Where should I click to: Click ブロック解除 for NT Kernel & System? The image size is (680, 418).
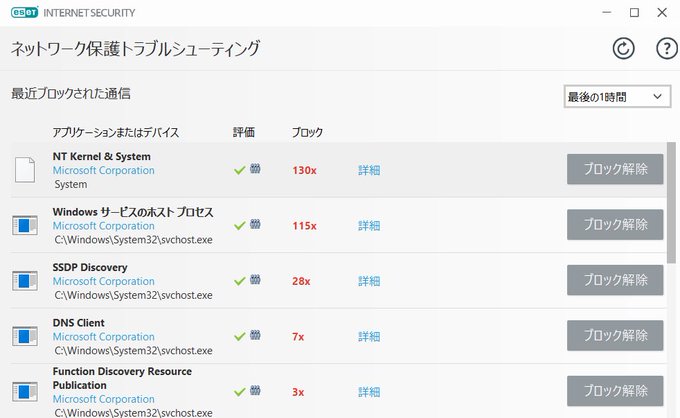(x=615, y=169)
